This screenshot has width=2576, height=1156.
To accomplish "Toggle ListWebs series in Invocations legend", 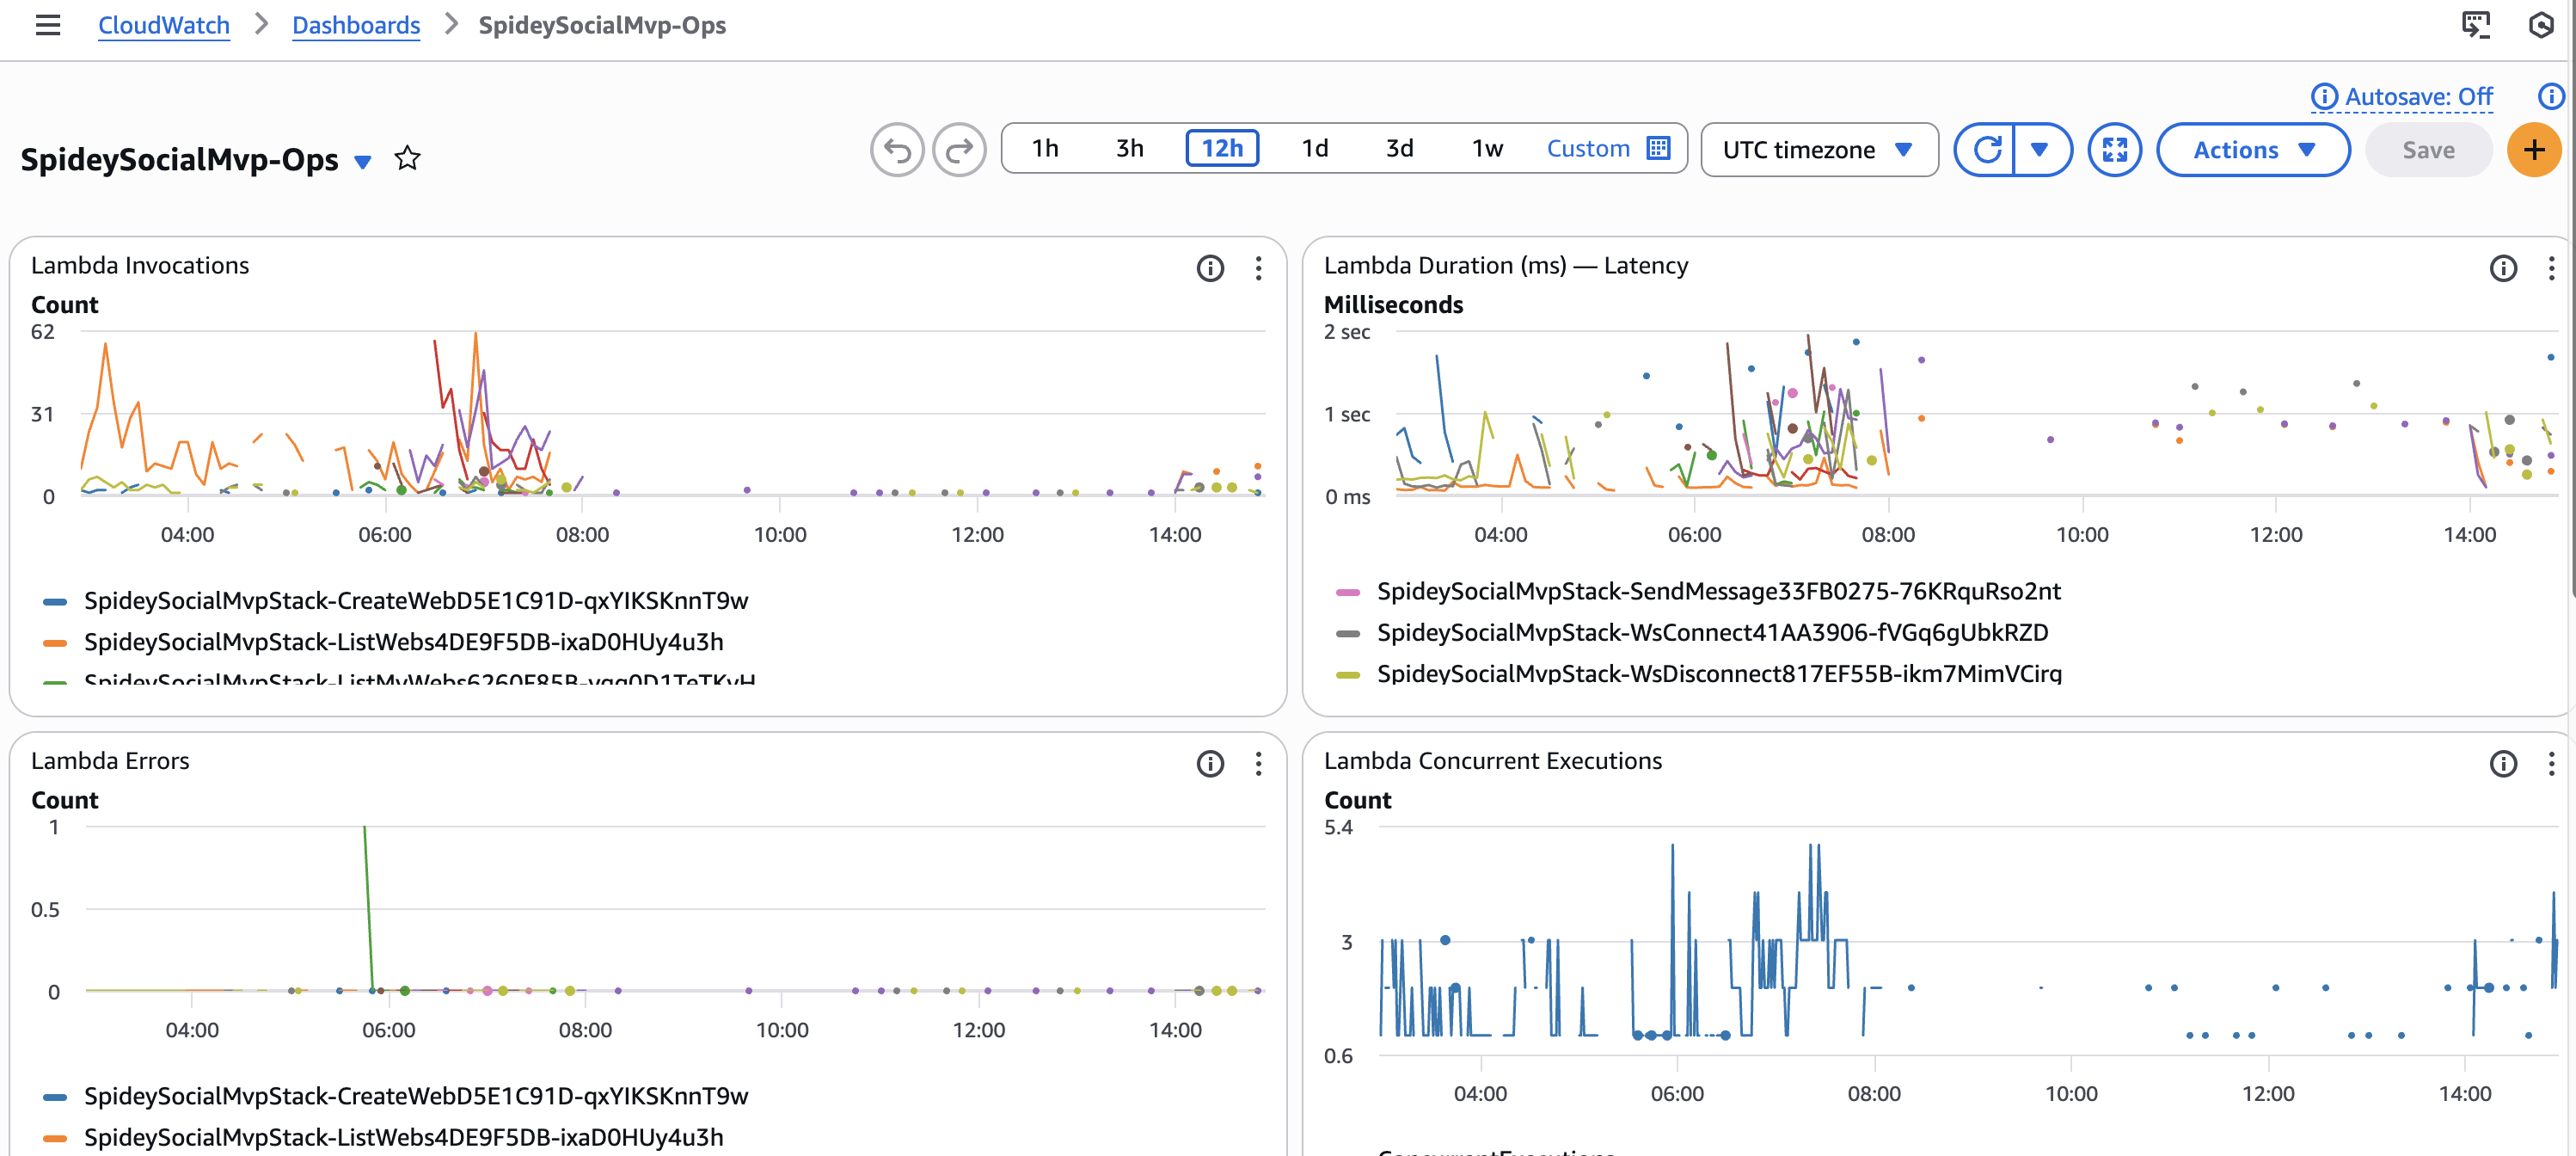I will coord(403,642).
